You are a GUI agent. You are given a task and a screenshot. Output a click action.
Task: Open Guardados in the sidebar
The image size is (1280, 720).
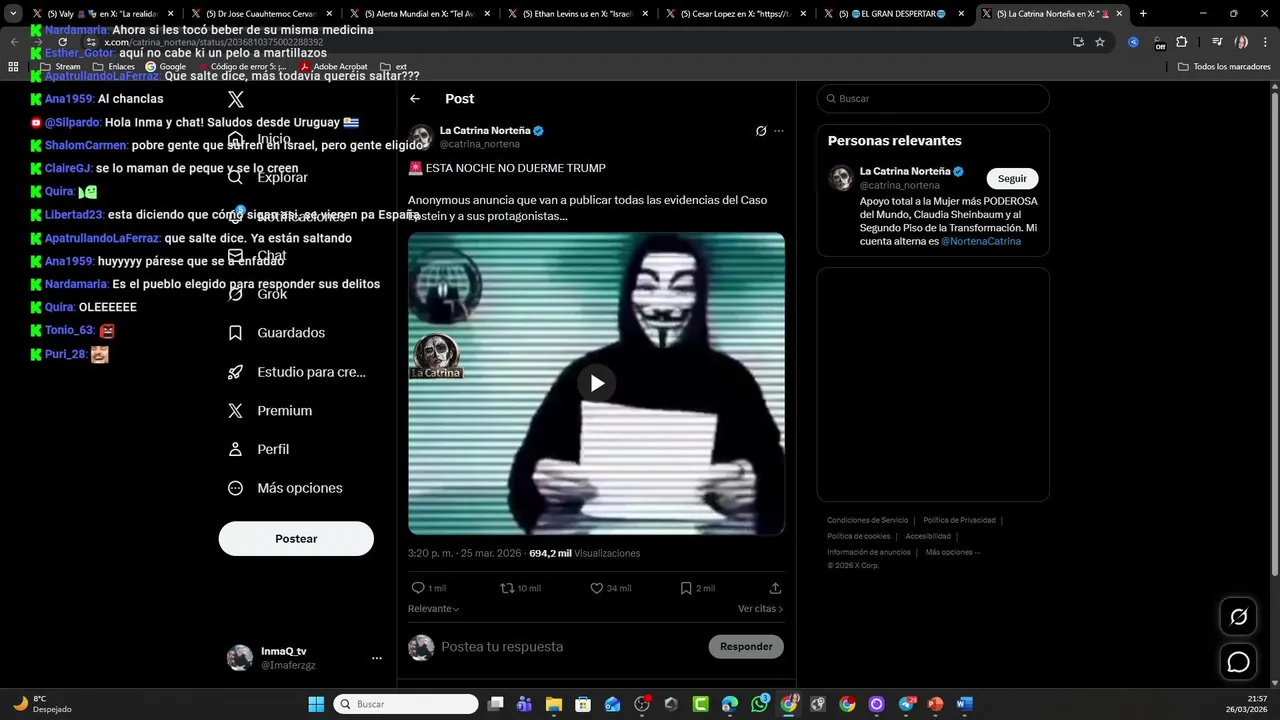pyautogui.click(x=276, y=333)
